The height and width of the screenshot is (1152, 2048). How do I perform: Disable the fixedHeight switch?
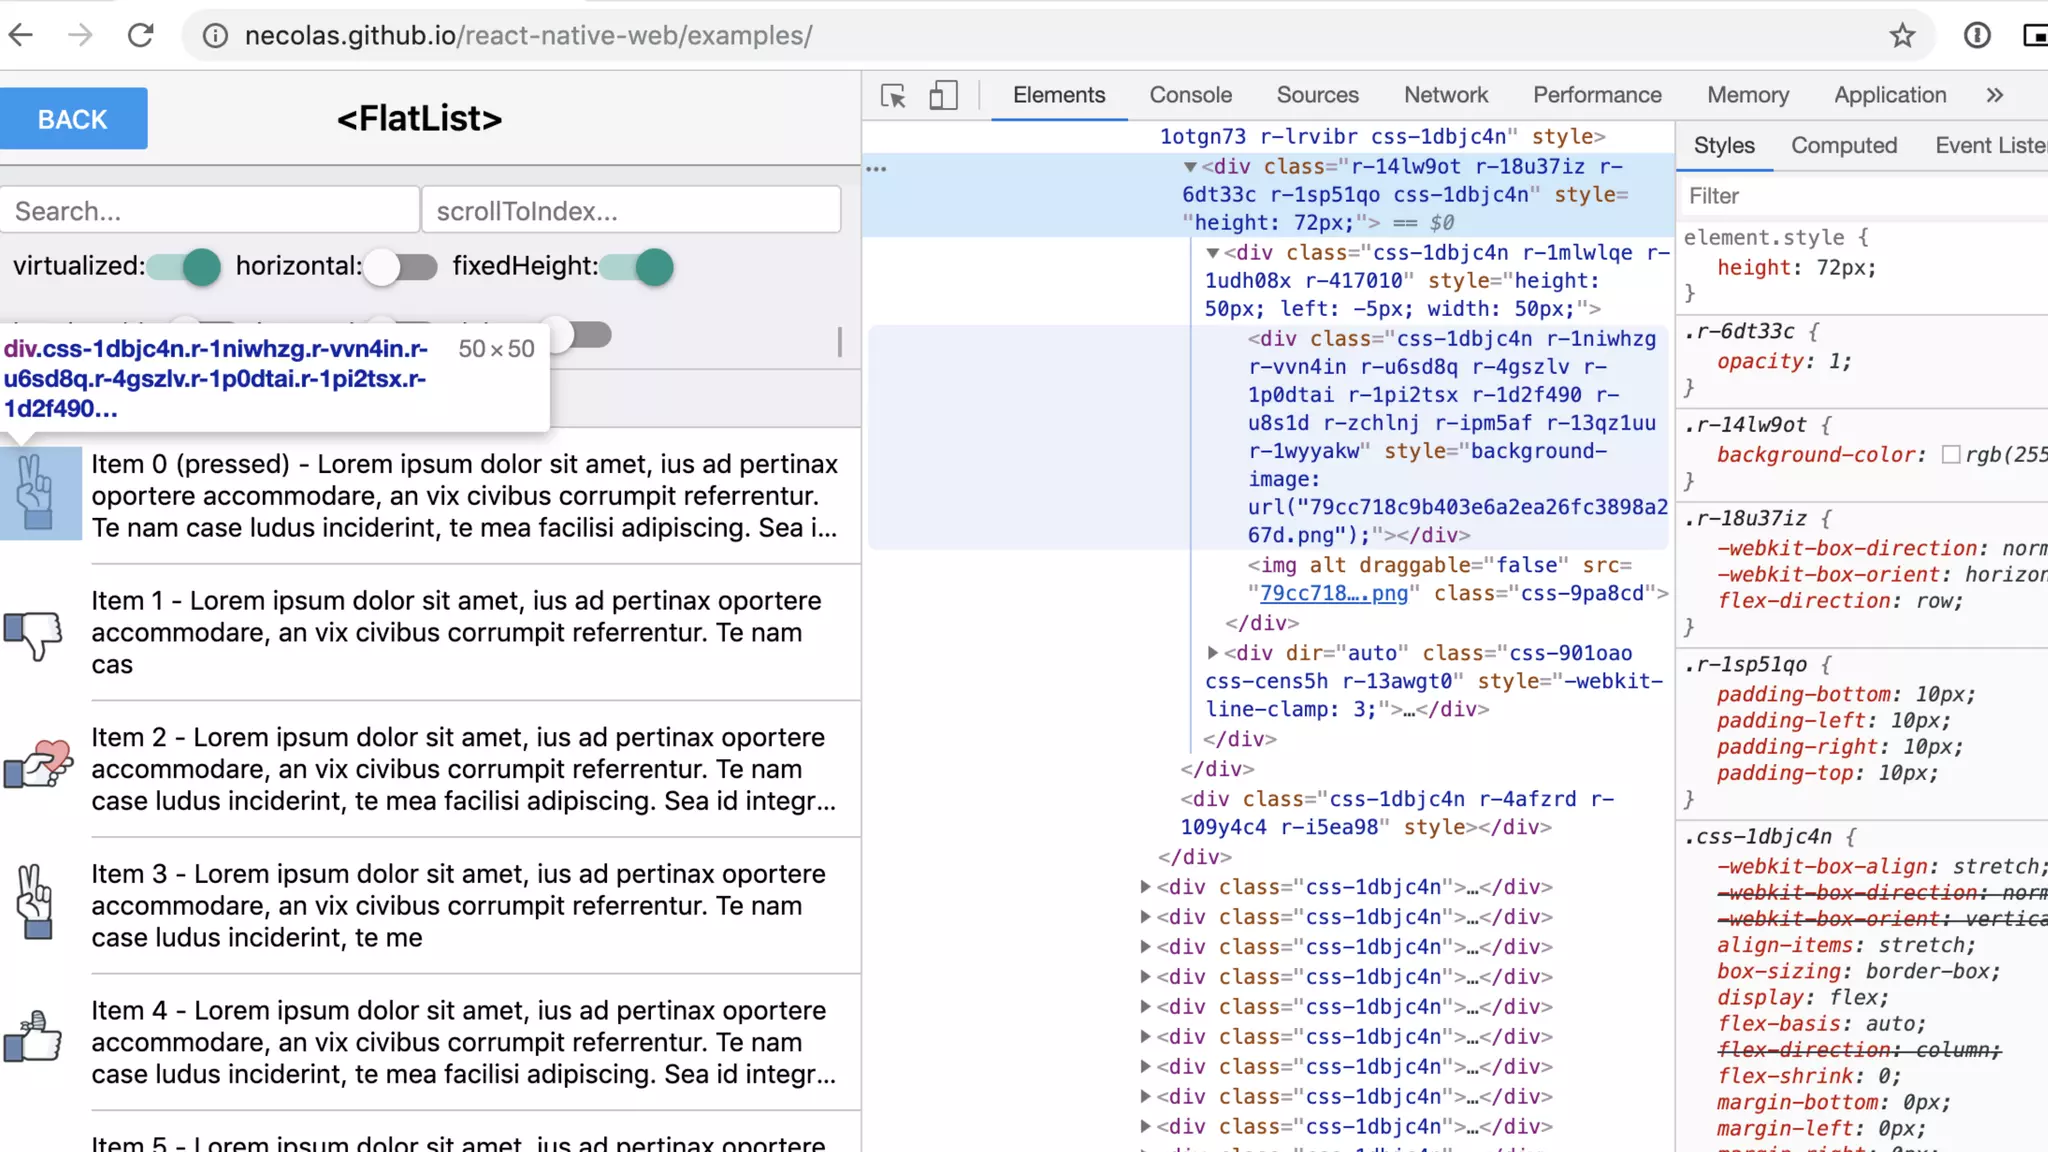click(638, 267)
